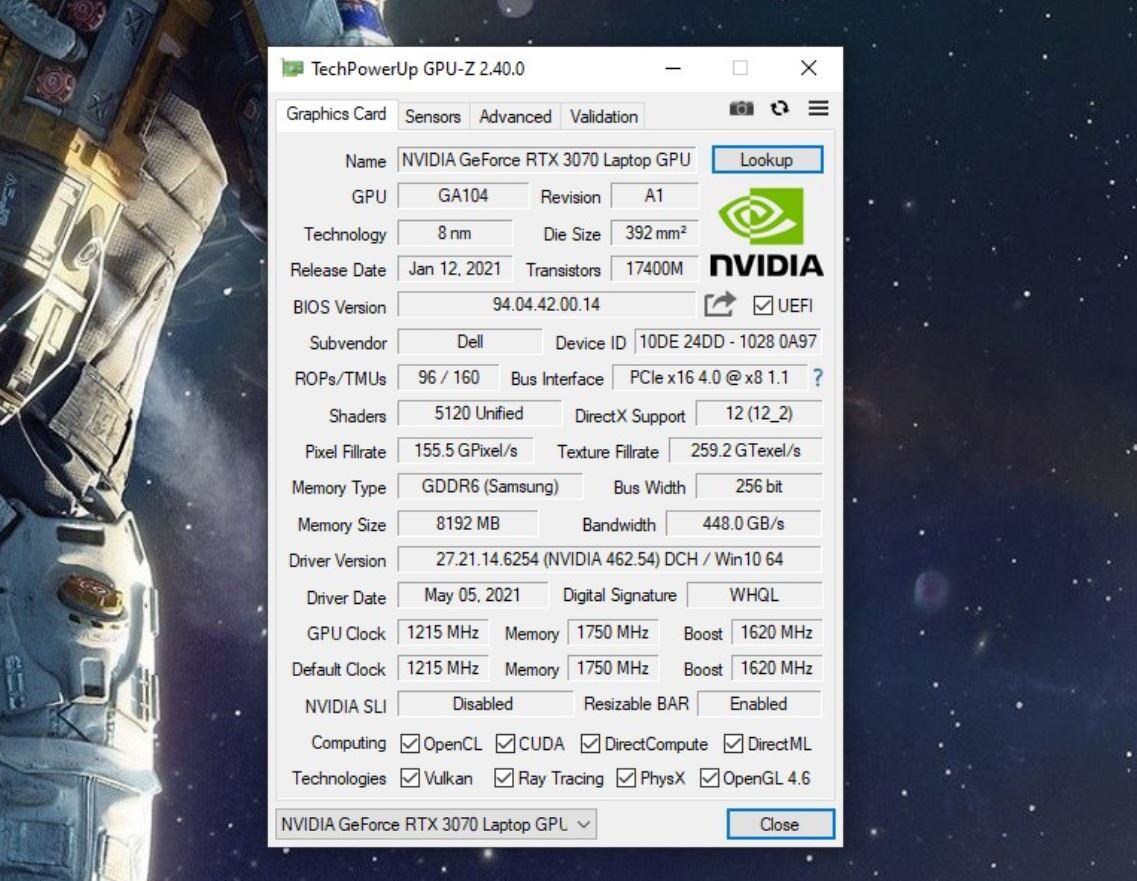Click the Memory Size value 8192 MB
The height and width of the screenshot is (881, 1137).
coord(468,524)
